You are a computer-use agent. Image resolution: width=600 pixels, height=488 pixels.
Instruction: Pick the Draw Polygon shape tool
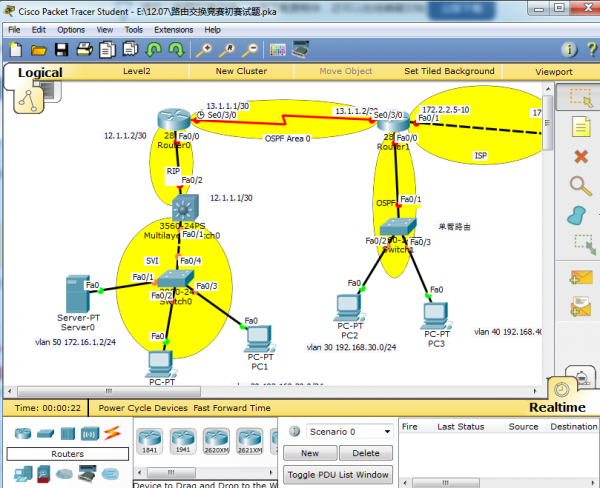point(580,215)
